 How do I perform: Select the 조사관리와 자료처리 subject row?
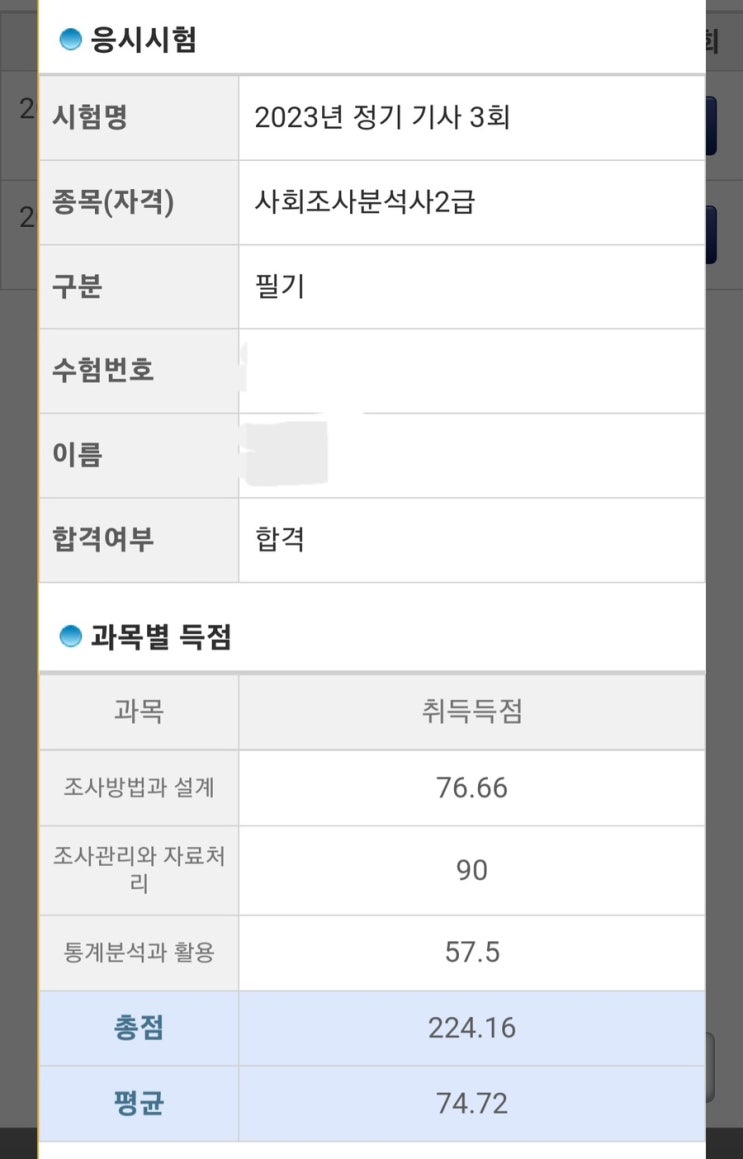(139, 870)
